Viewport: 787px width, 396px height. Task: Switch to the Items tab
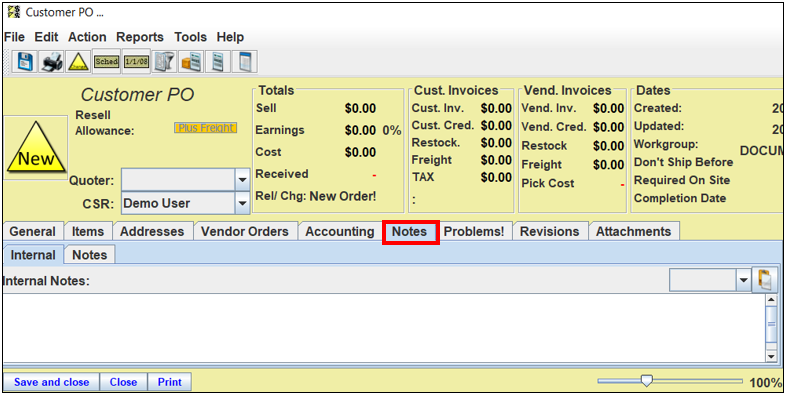pos(88,231)
